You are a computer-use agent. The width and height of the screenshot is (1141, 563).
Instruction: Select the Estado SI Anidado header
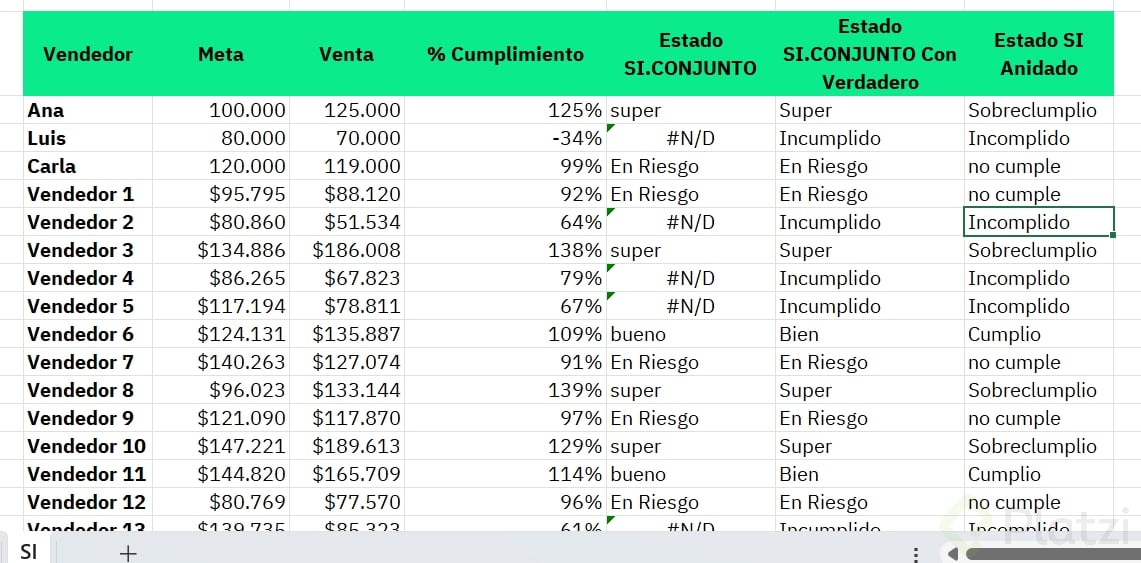pyautogui.click(x=1038, y=54)
